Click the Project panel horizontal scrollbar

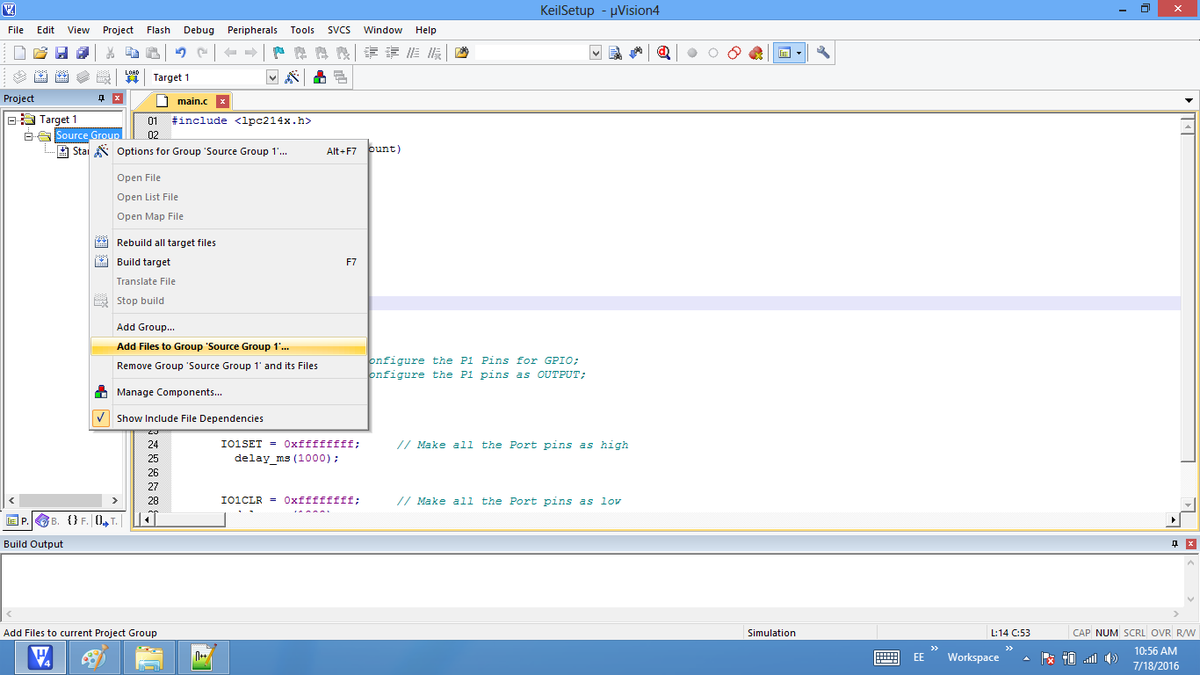63,500
